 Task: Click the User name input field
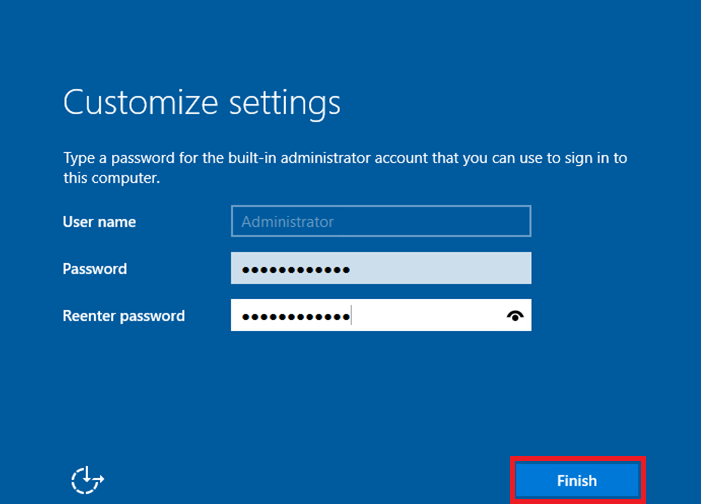coord(380,222)
